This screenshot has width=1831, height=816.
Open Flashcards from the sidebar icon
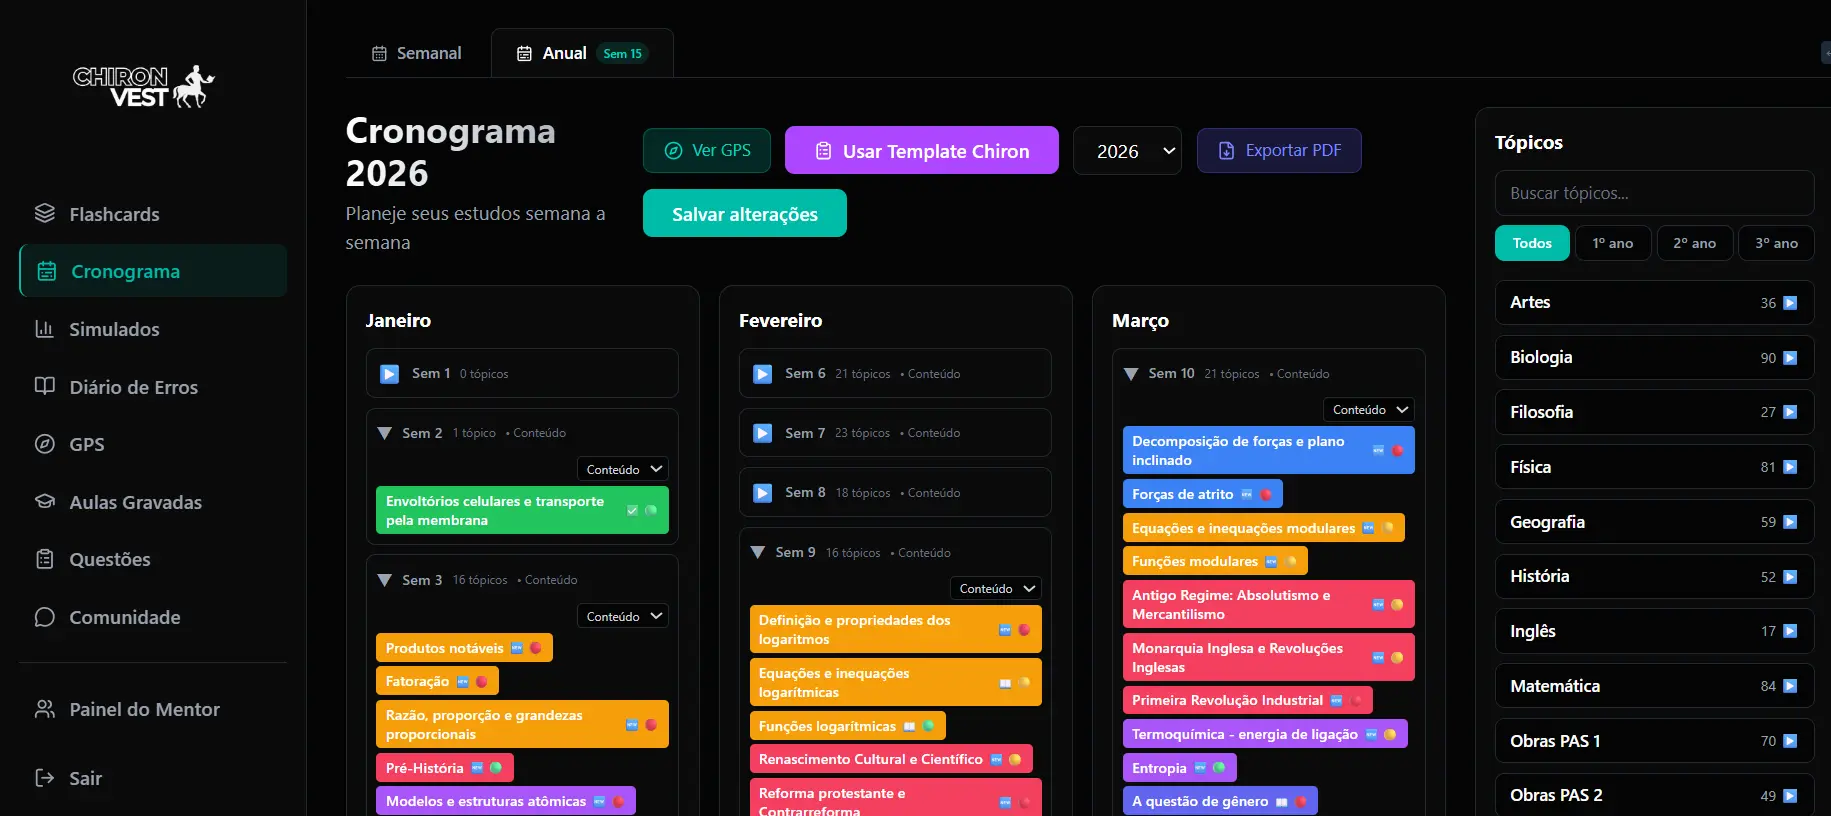[x=45, y=214]
